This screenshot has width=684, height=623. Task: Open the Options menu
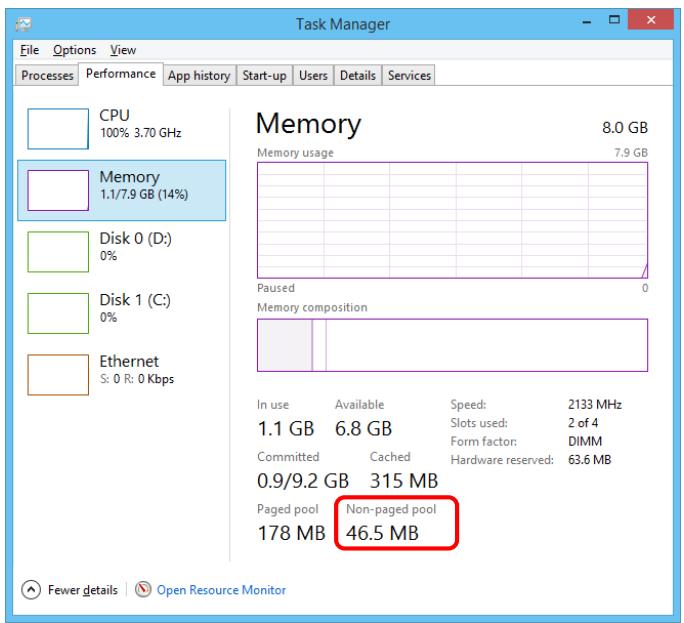(x=75, y=50)
